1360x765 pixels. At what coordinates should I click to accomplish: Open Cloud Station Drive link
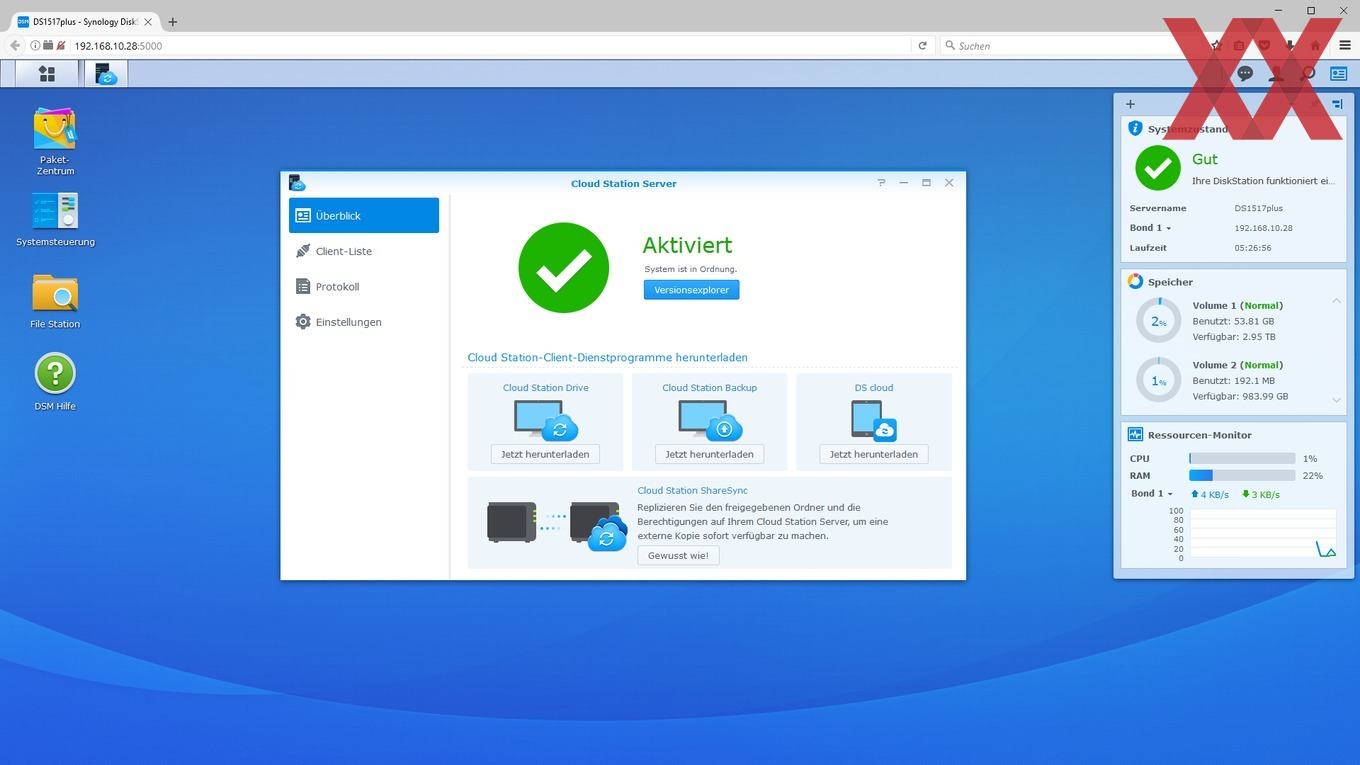(x=545, y=387)
